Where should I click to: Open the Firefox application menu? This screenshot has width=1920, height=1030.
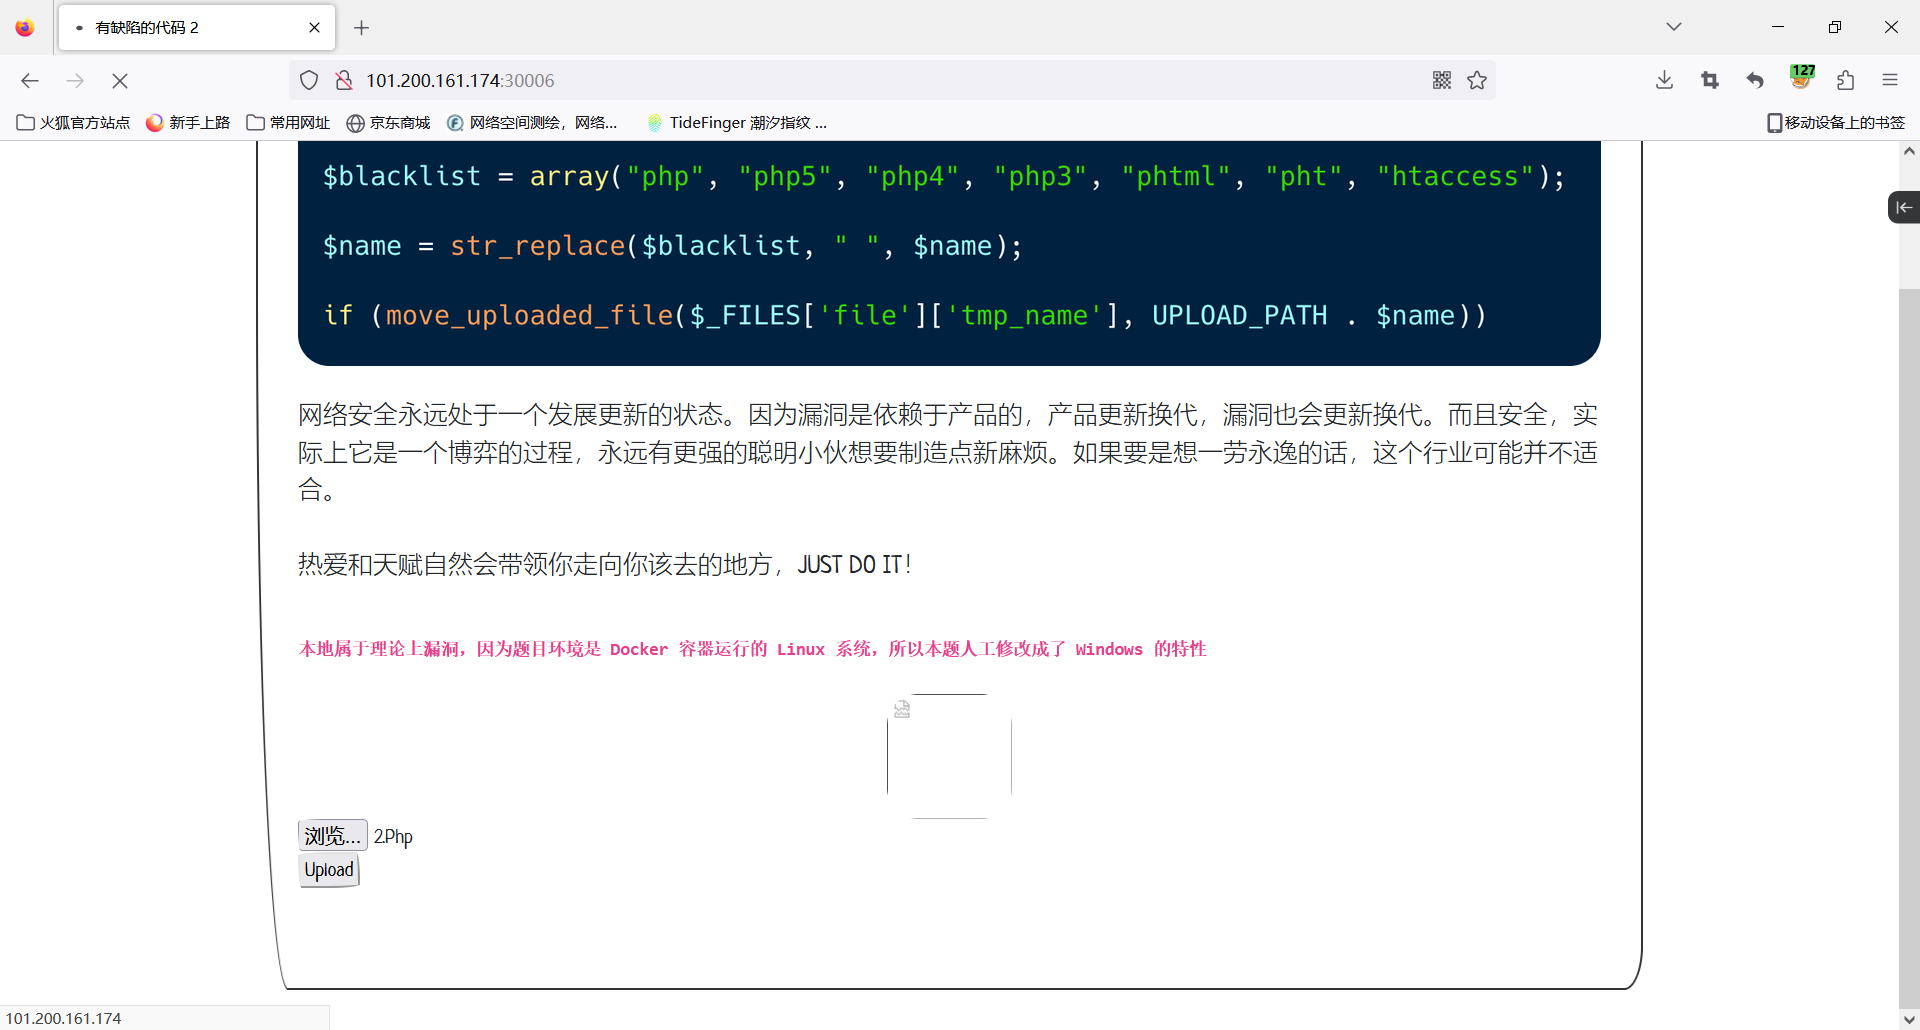pos(1890,81)
